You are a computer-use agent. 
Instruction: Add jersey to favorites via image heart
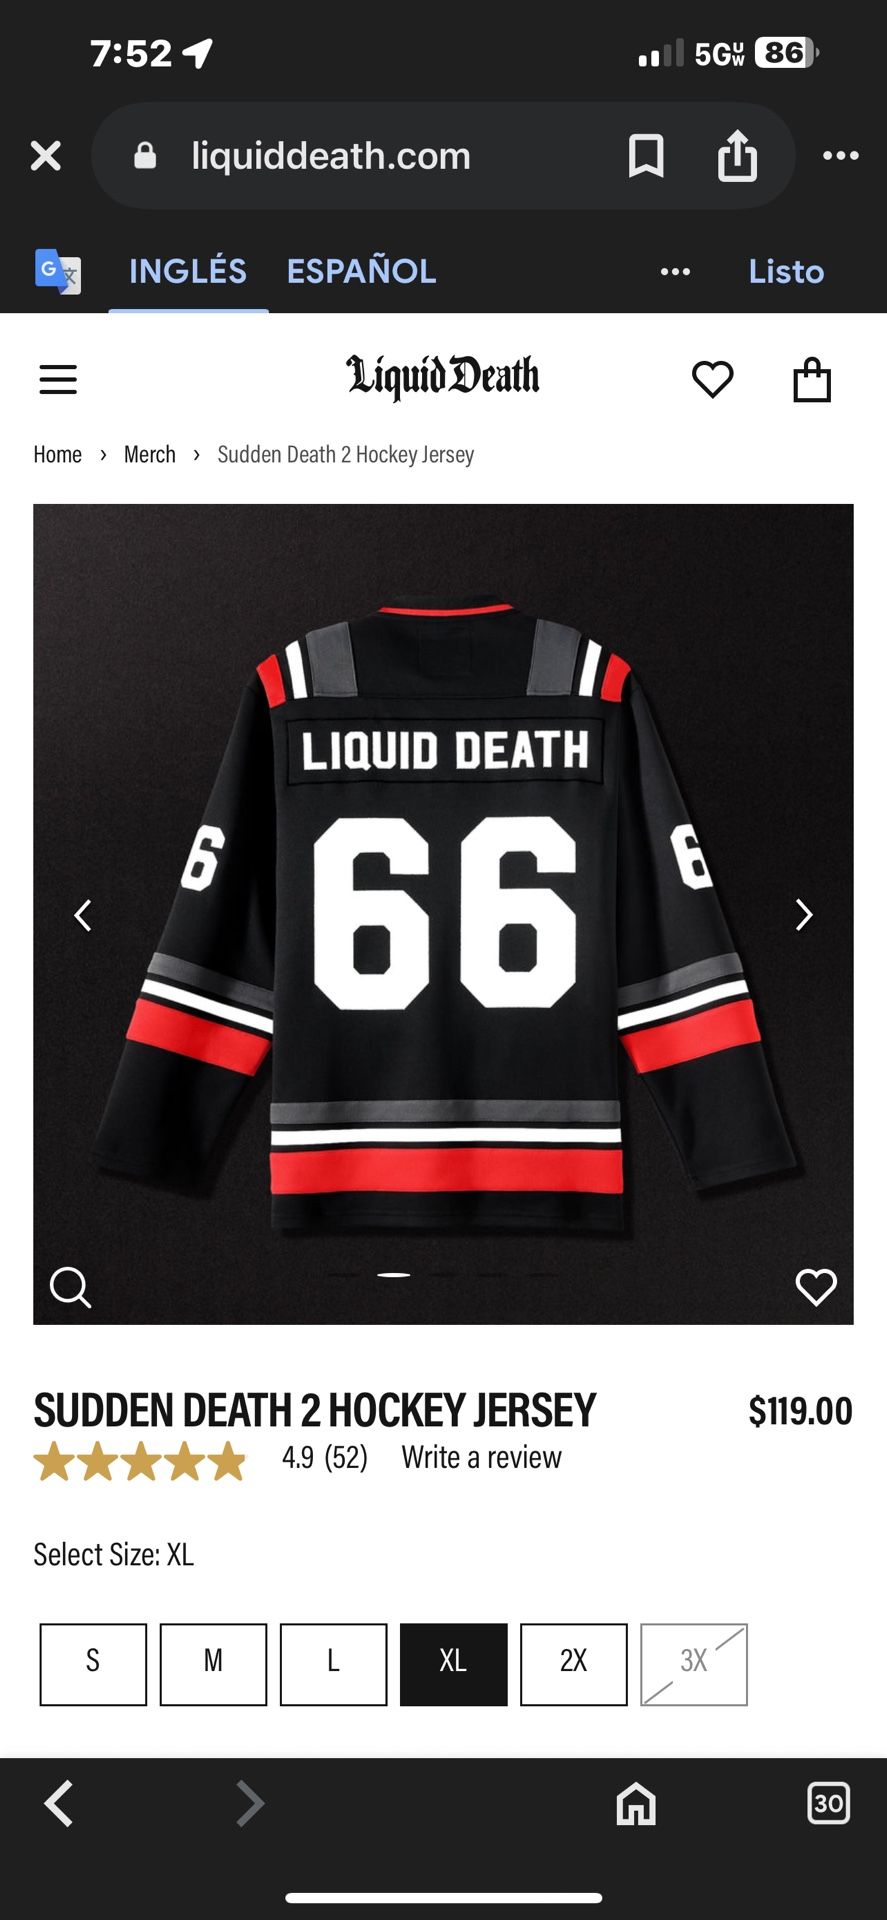pos(816,1287)
